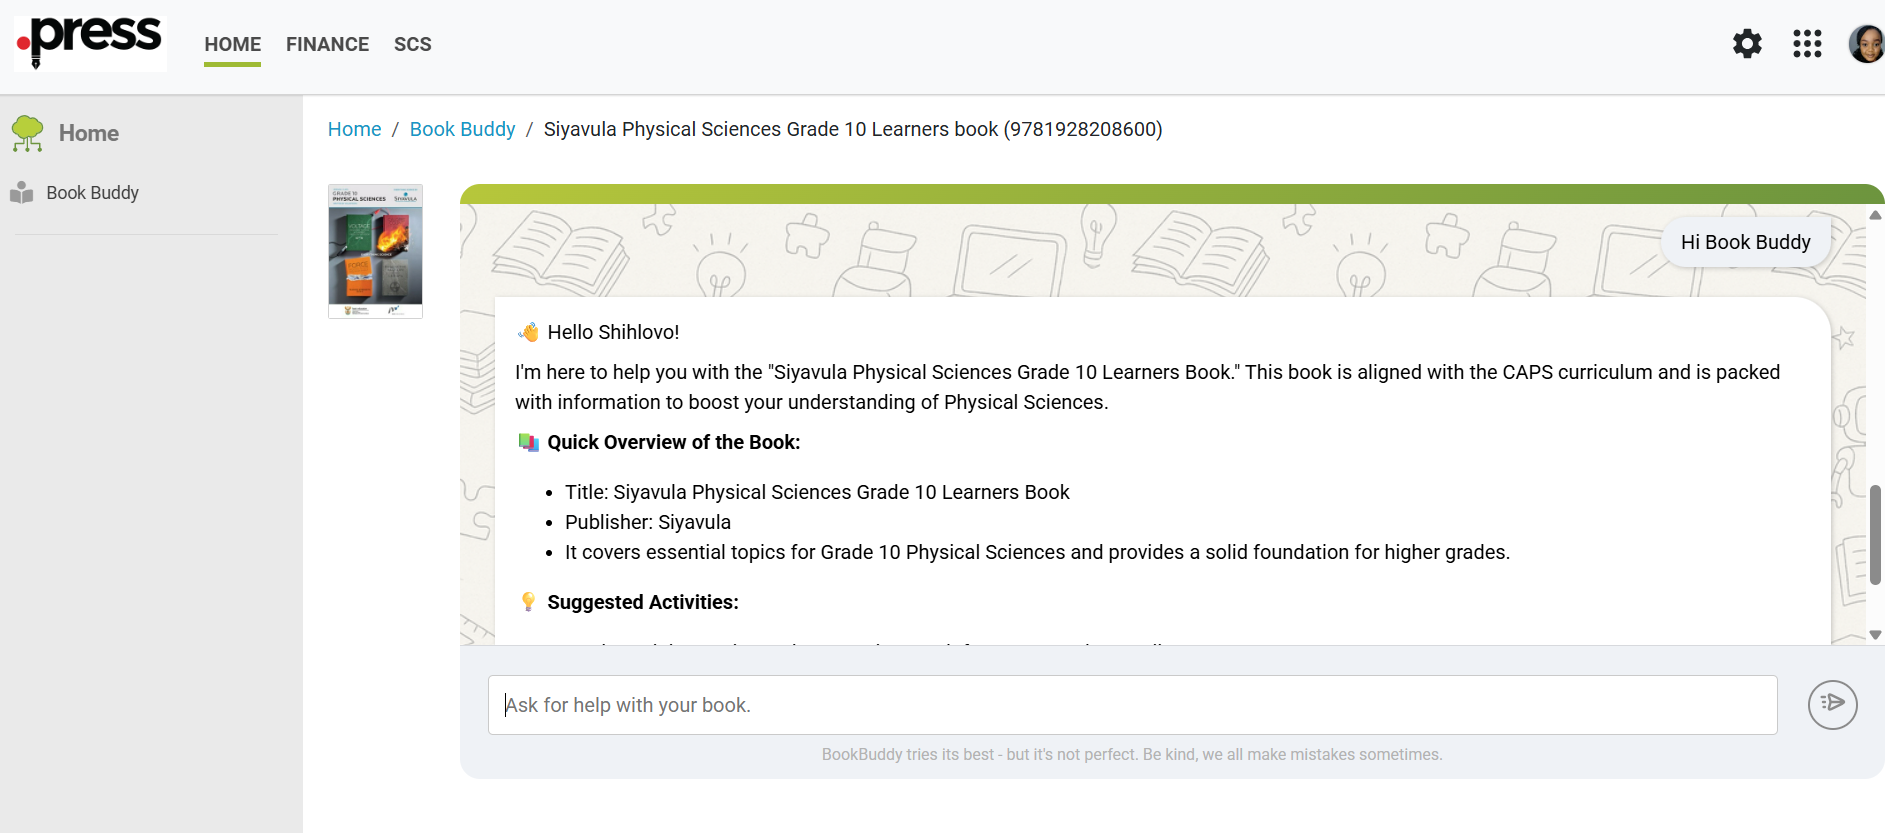Follow the Home breadcrumb link

[x=354, y=129]
